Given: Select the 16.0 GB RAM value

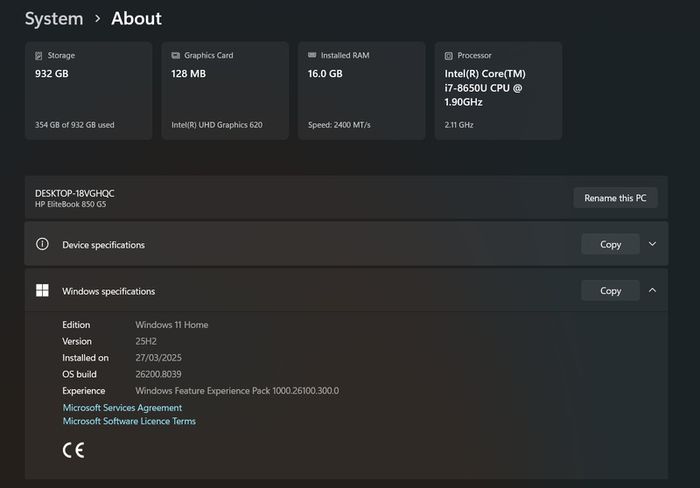Looking at the screenshot, I should 325,74.
